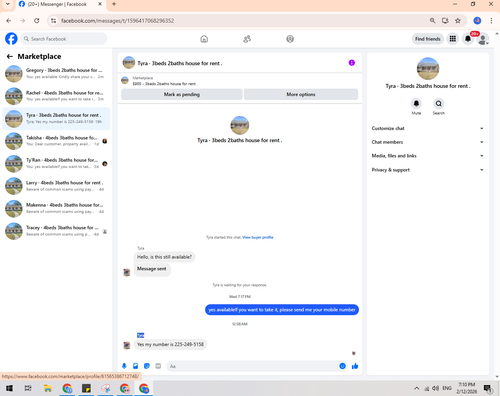Click Find friends button
This screenshot has width=500, height=396.
[428, 39]
